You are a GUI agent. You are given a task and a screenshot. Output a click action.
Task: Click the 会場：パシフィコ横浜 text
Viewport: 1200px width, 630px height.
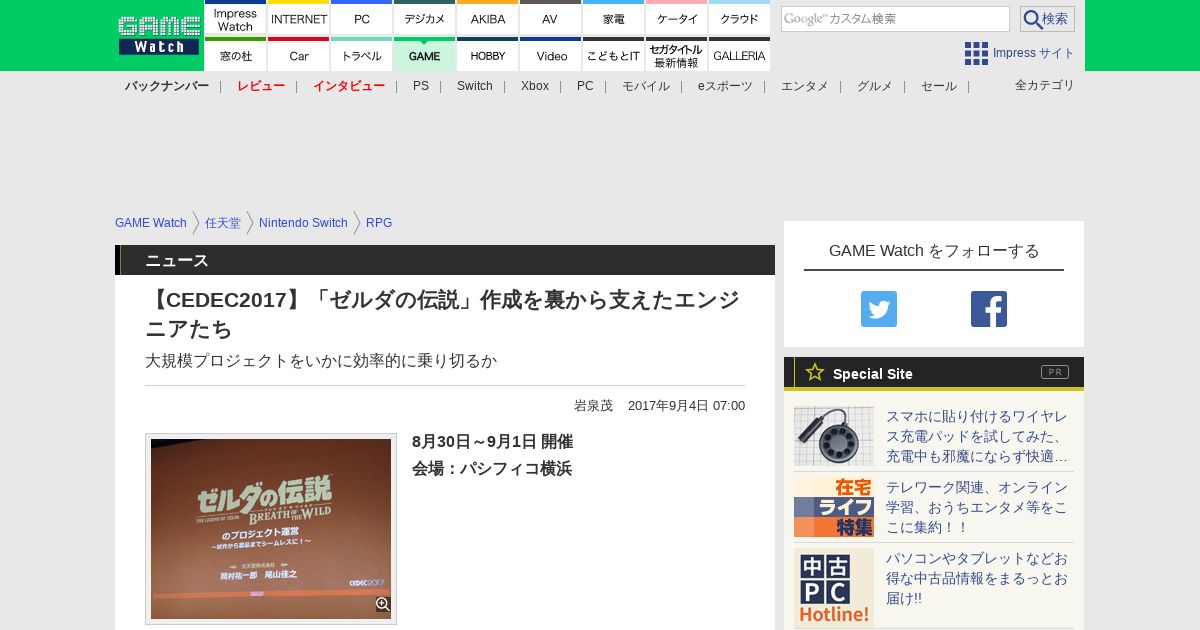tap(492, 468)
